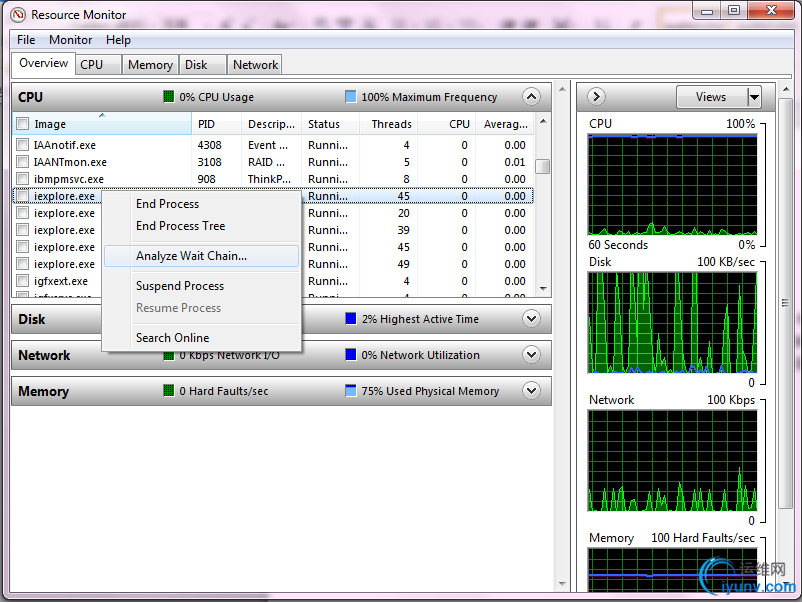The width and height of the screenshot is (802, 603).
Task: Click the green Hard Faults/sec indicator square
Action: 168,391
